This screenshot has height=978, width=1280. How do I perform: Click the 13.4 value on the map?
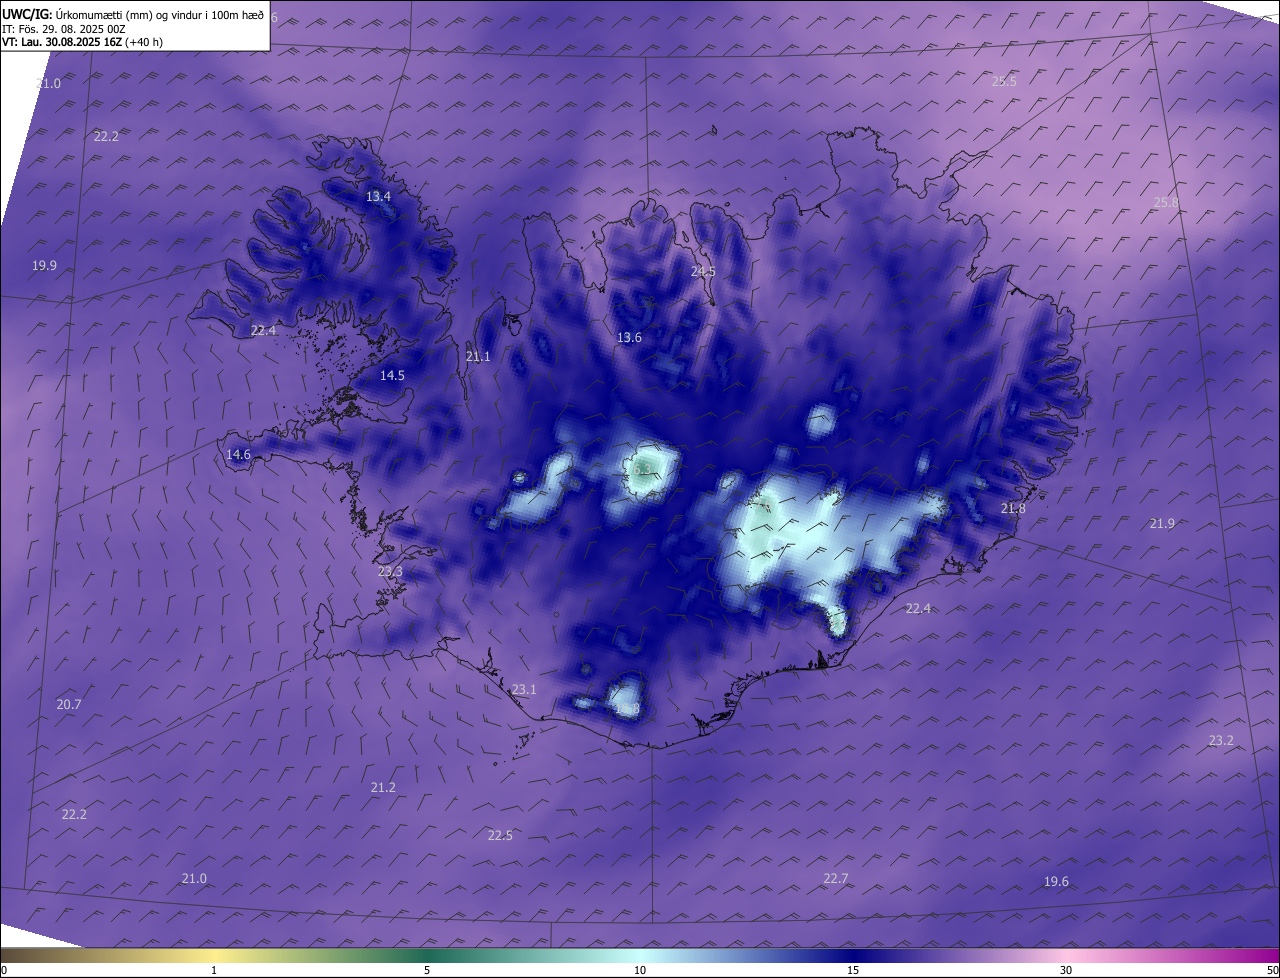(378, 197)
